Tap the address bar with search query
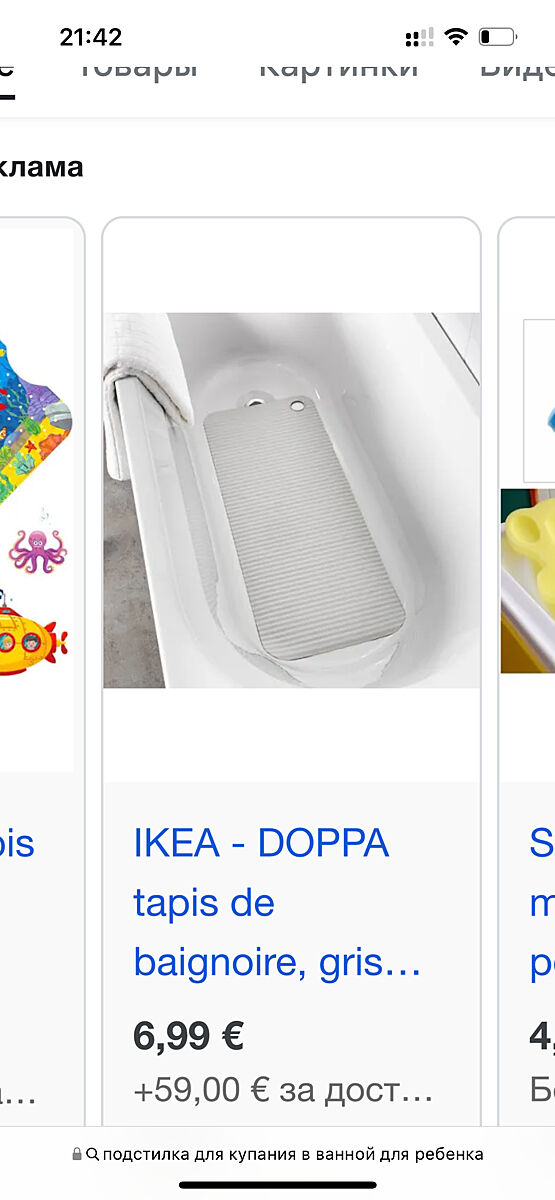Image resolution: width=555 pixels, height=1200 pixels. point(277,1154)
